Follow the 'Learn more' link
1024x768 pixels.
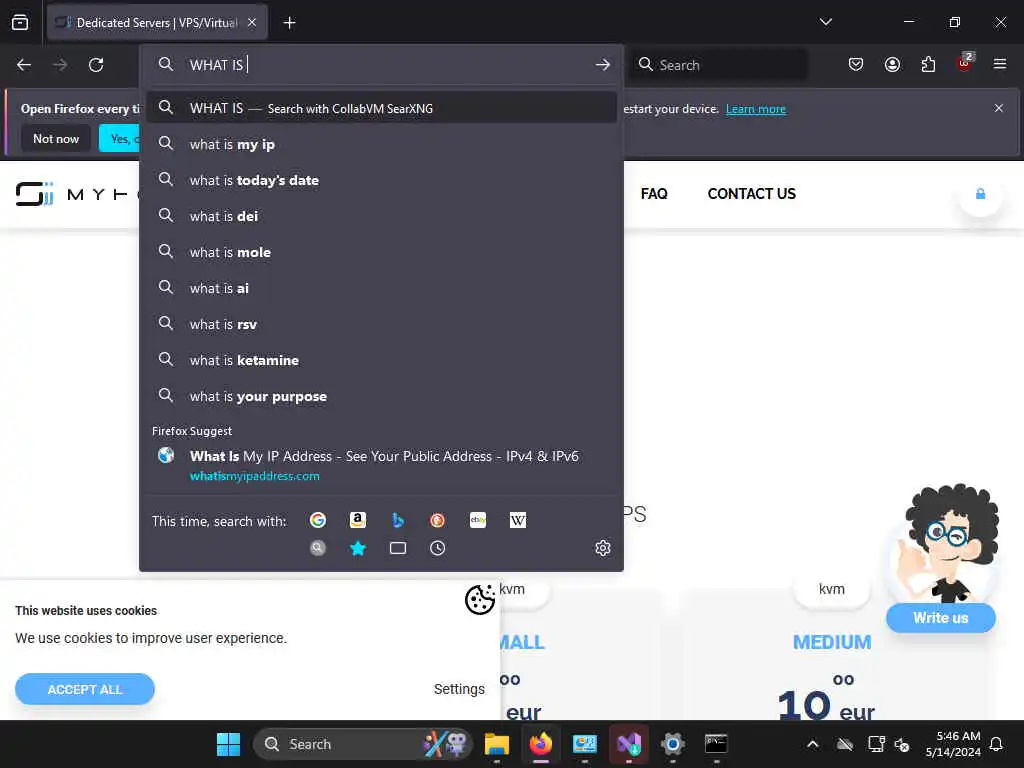tap(756, 109)
